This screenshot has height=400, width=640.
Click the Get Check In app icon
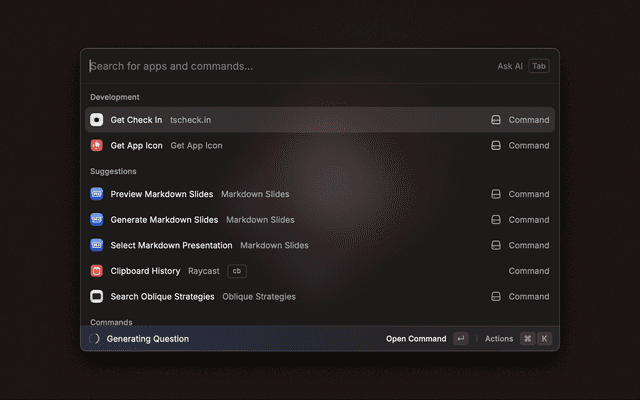click(97, 120)
